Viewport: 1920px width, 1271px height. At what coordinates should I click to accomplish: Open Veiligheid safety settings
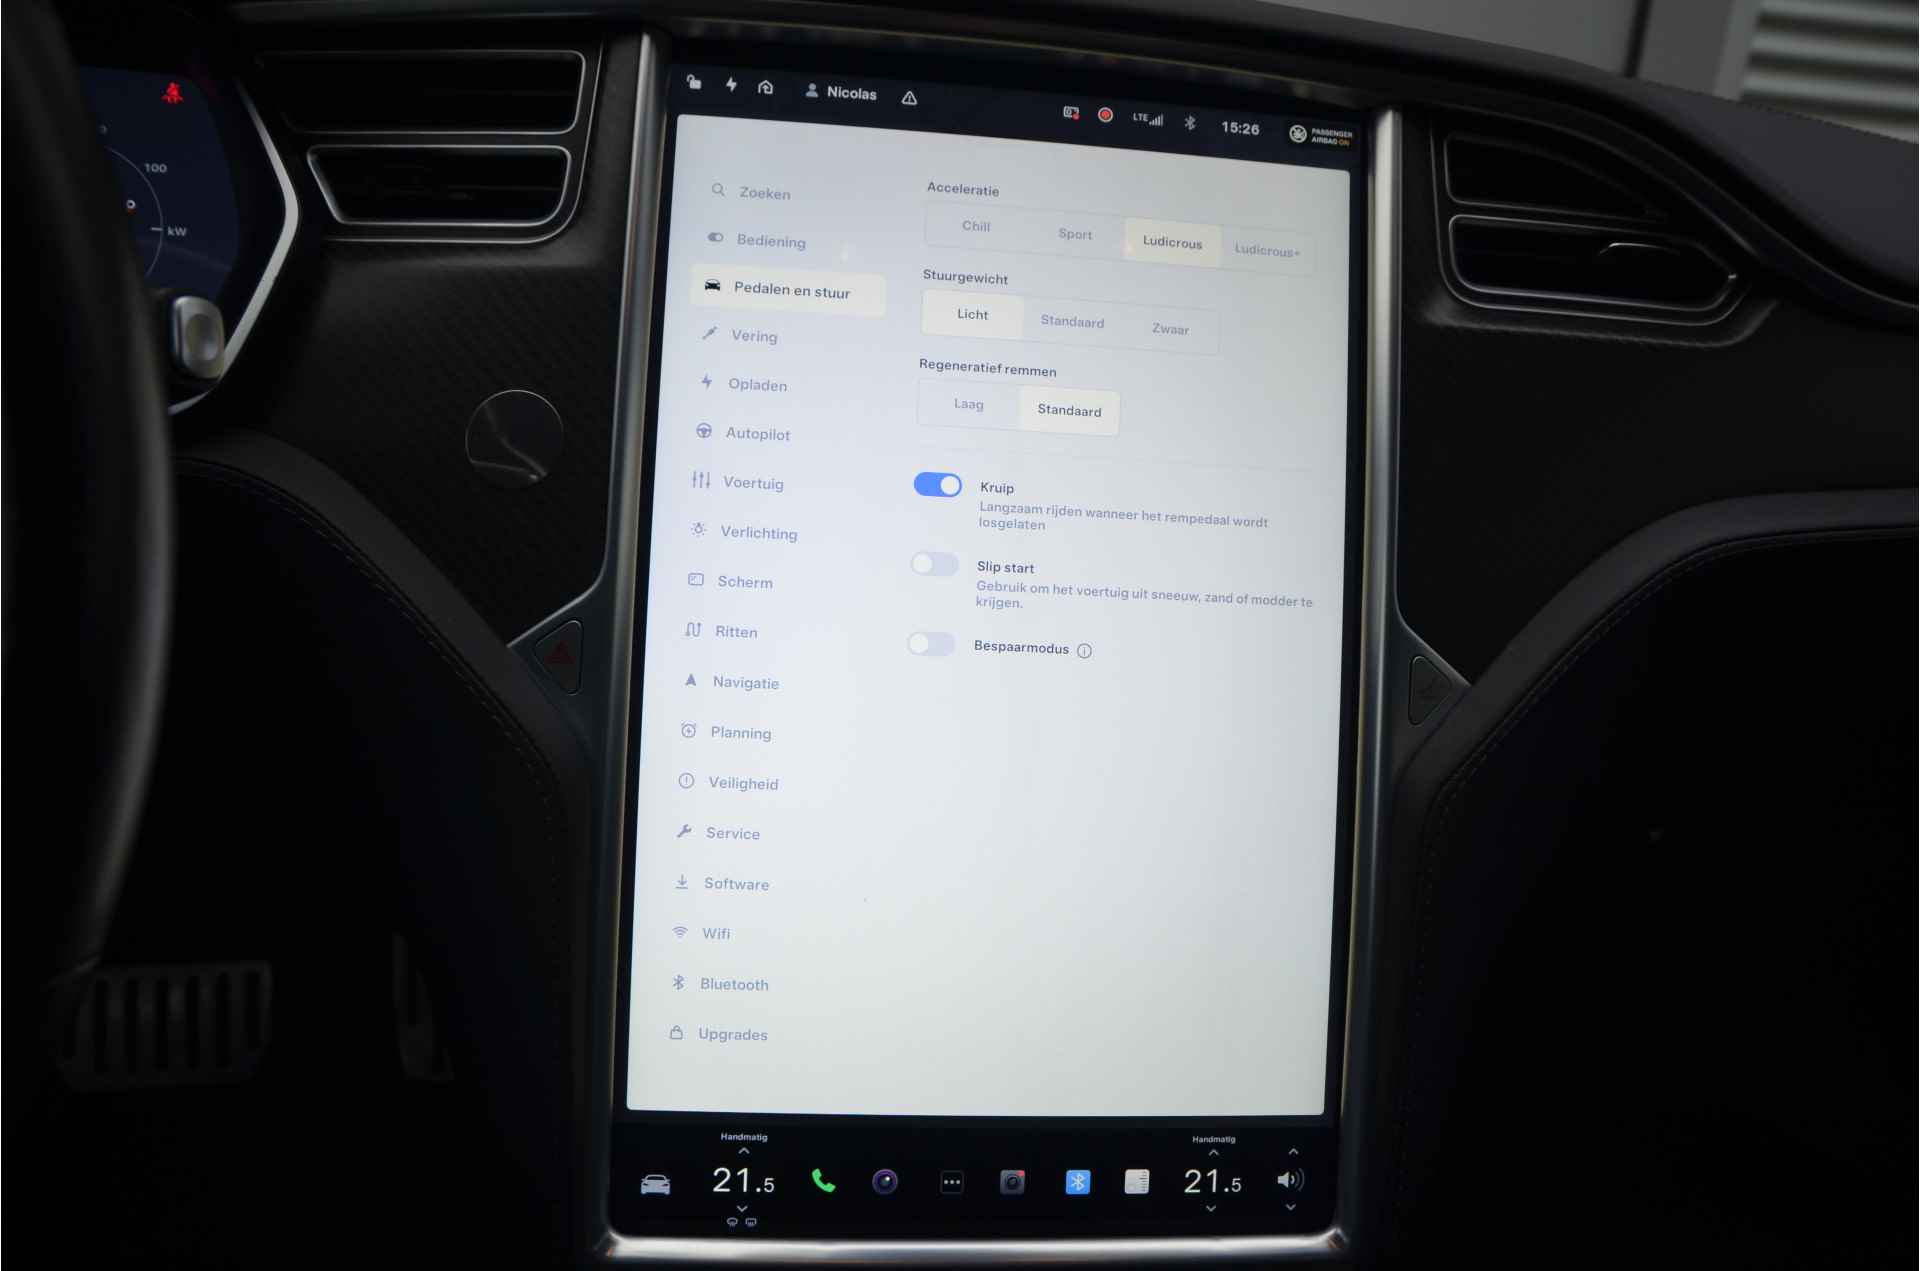point(743,782)
